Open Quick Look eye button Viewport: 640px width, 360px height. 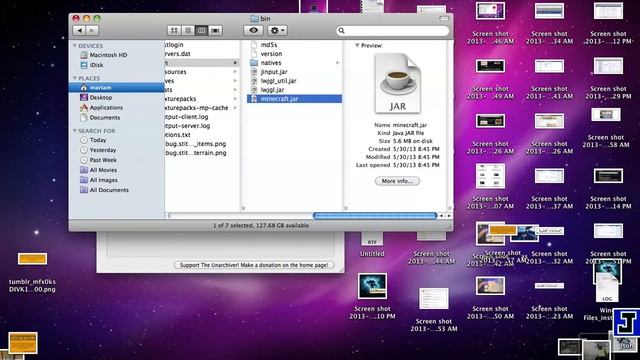point(253,30)
